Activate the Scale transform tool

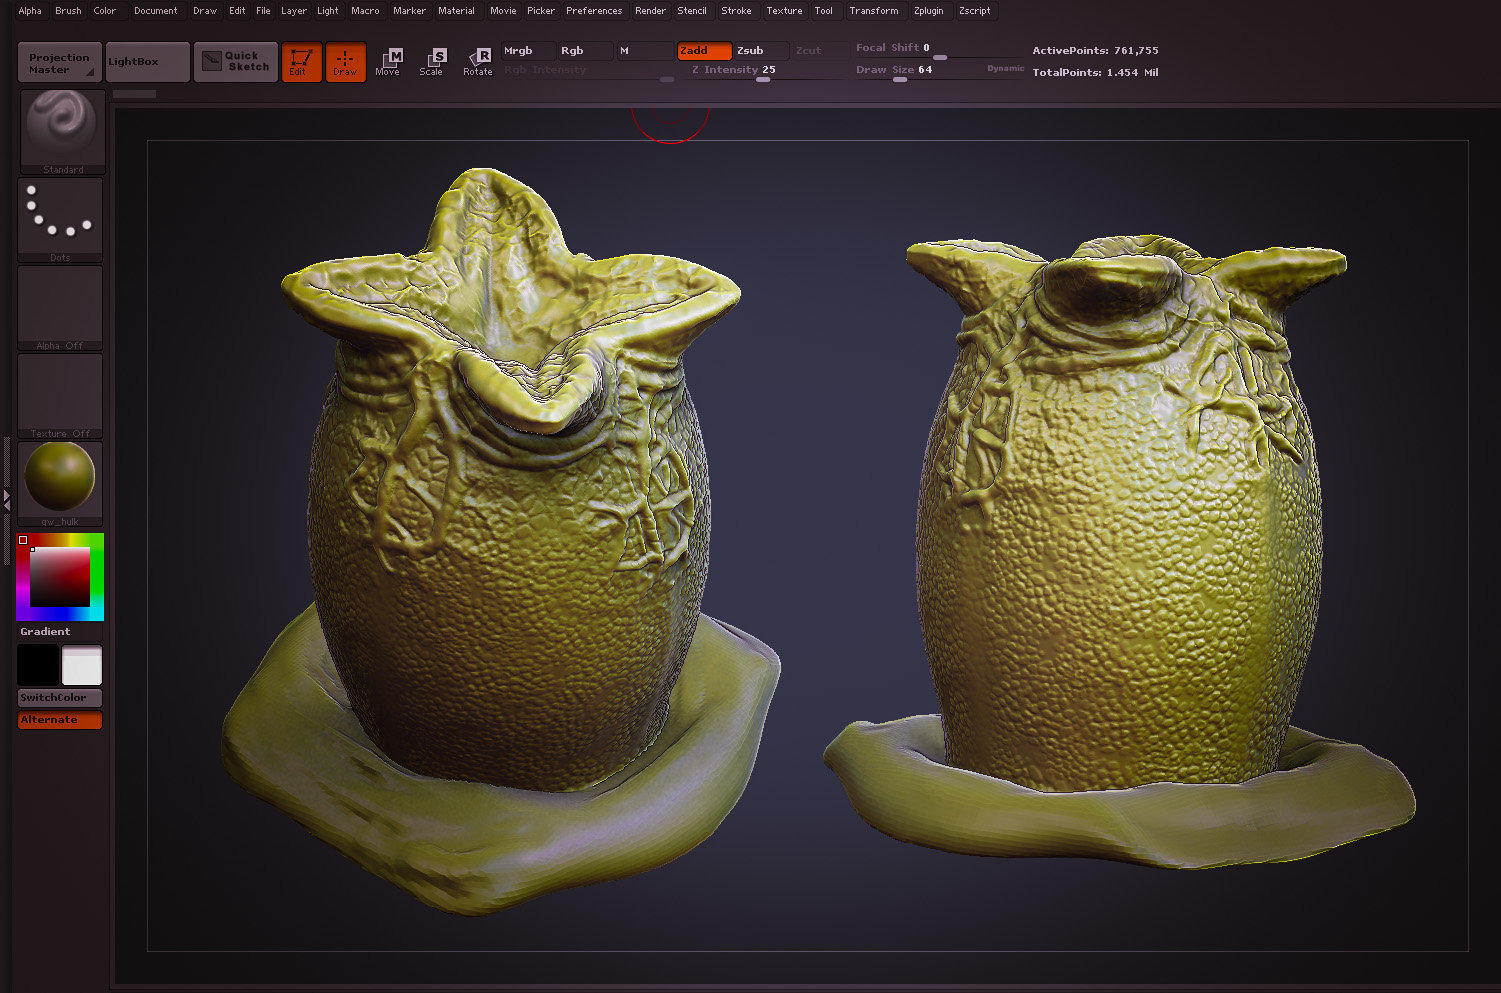(x=433, y=61)
